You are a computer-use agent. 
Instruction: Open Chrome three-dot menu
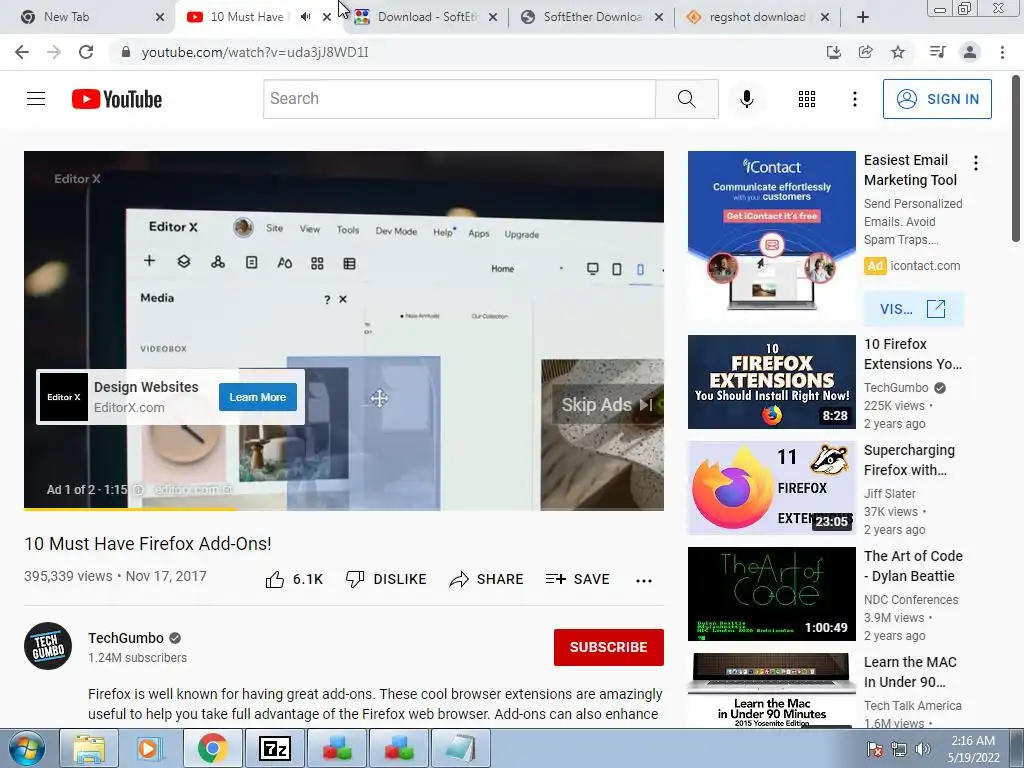tap(1002, 52)
